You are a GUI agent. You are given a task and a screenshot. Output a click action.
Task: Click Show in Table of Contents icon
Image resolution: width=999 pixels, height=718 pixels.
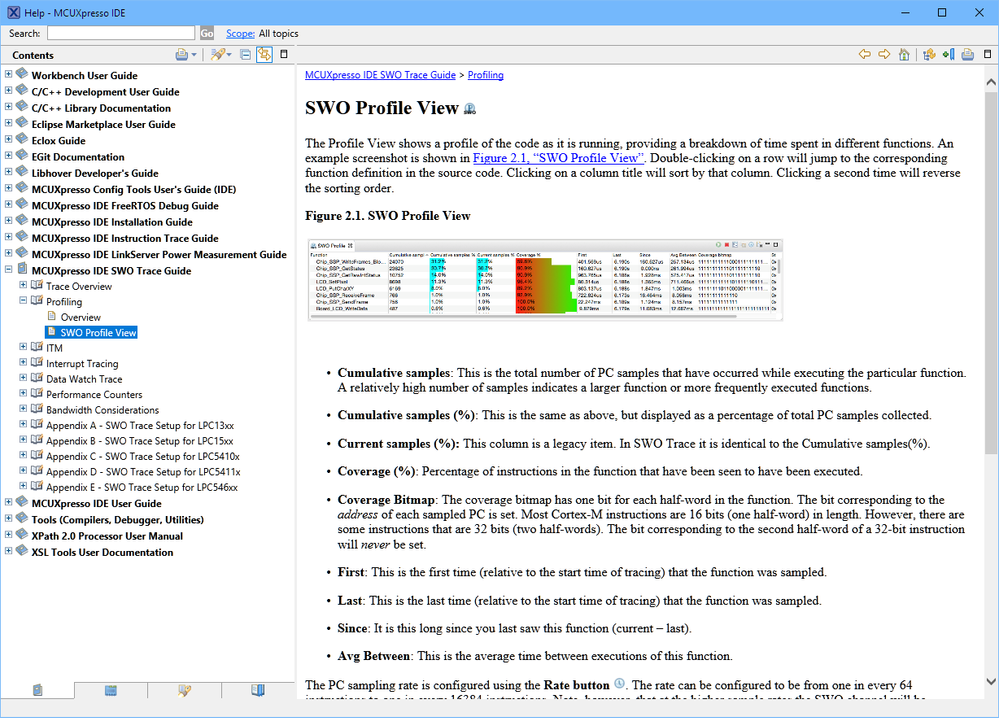coord(930,54)
